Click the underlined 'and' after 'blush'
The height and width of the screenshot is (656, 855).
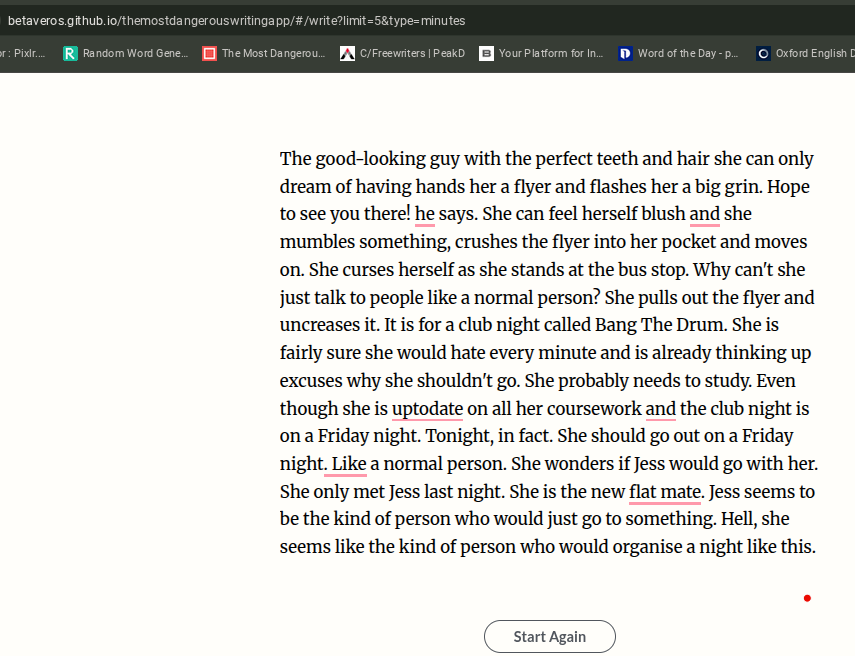click(705, 214)
